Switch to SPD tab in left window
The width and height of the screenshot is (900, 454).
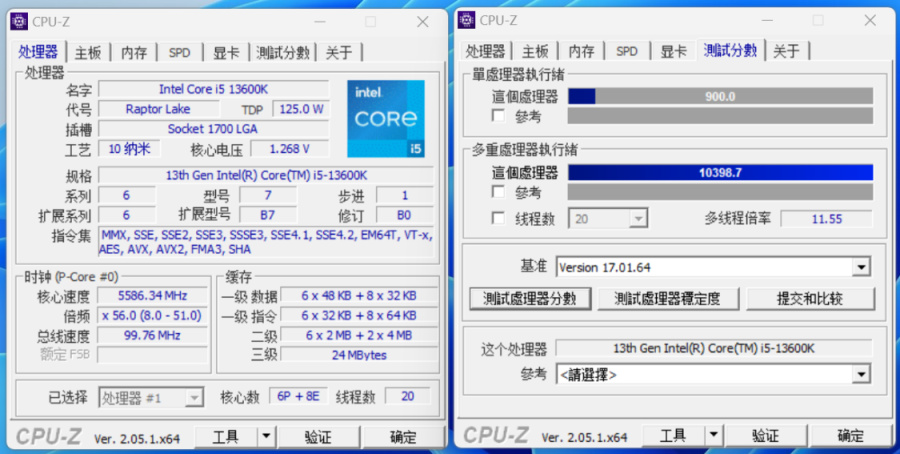pos(180,53)
